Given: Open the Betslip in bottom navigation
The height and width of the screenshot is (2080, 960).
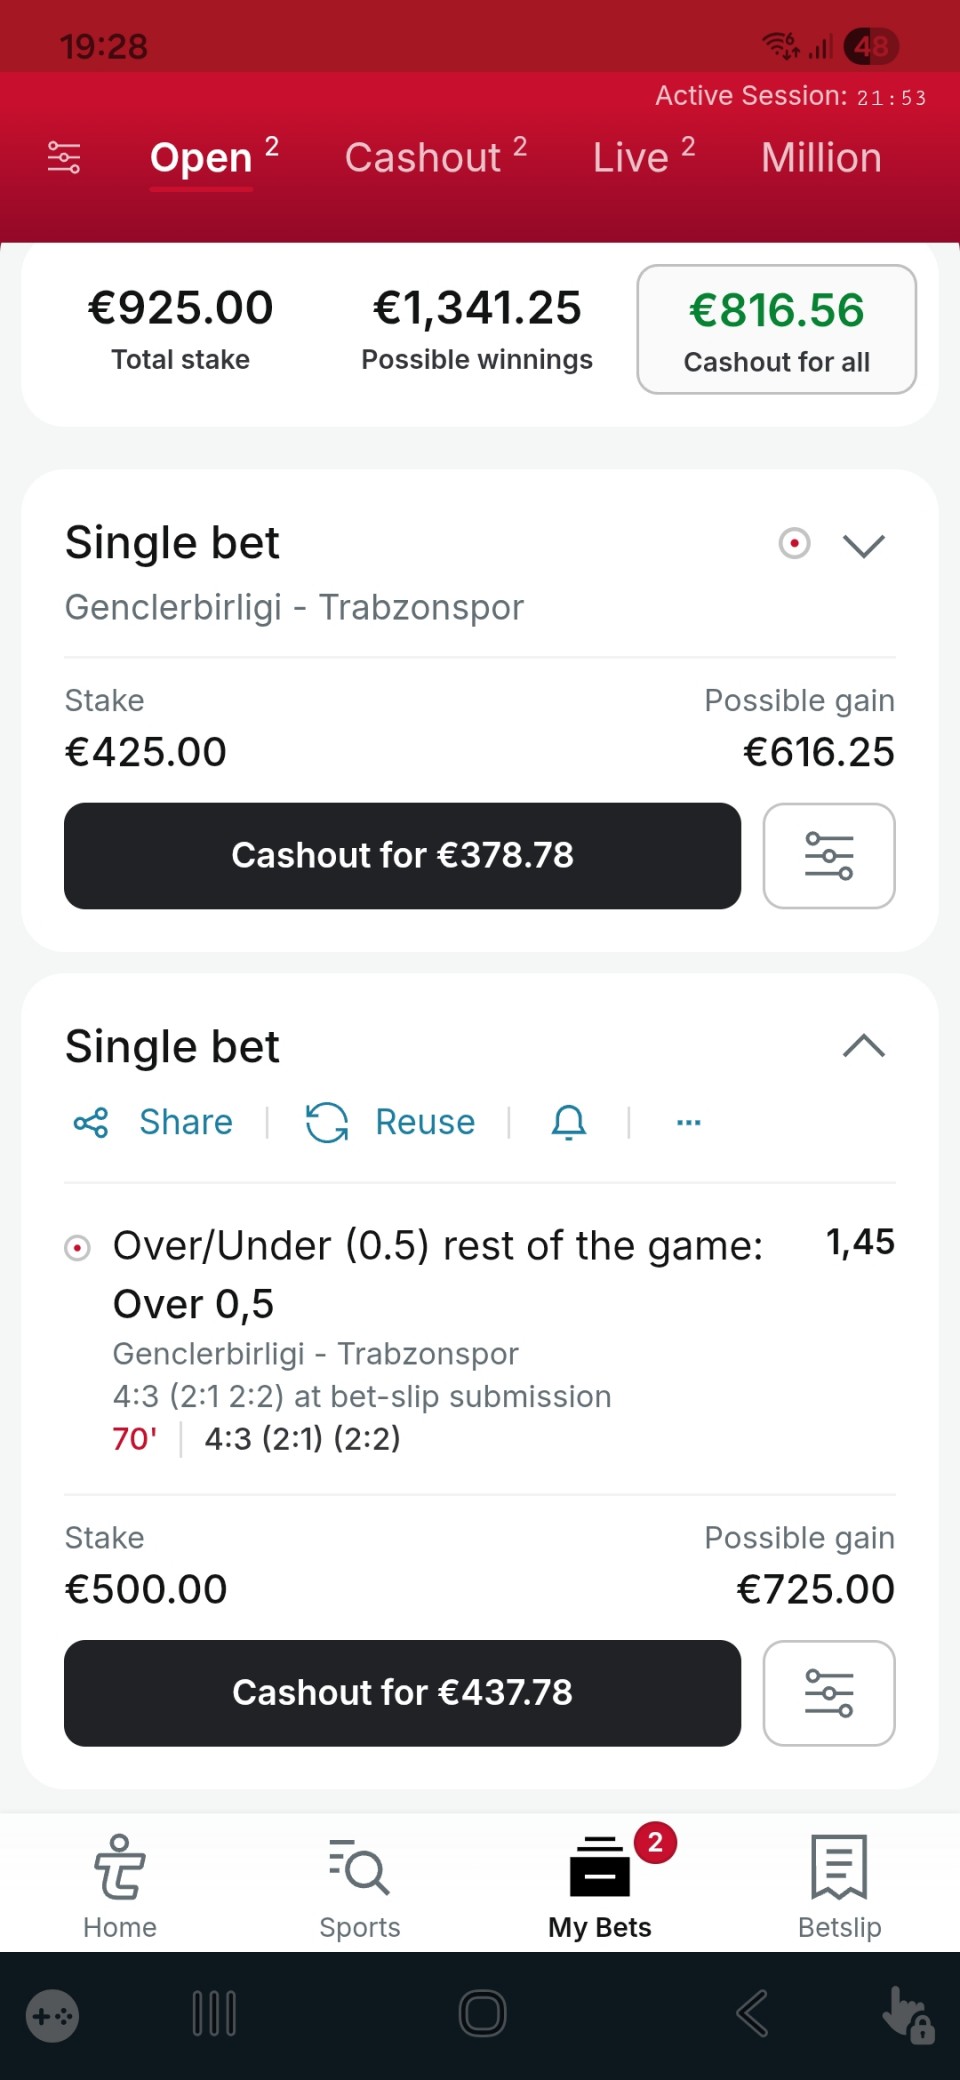Looking at the screenshot, I should point(839,1884).
